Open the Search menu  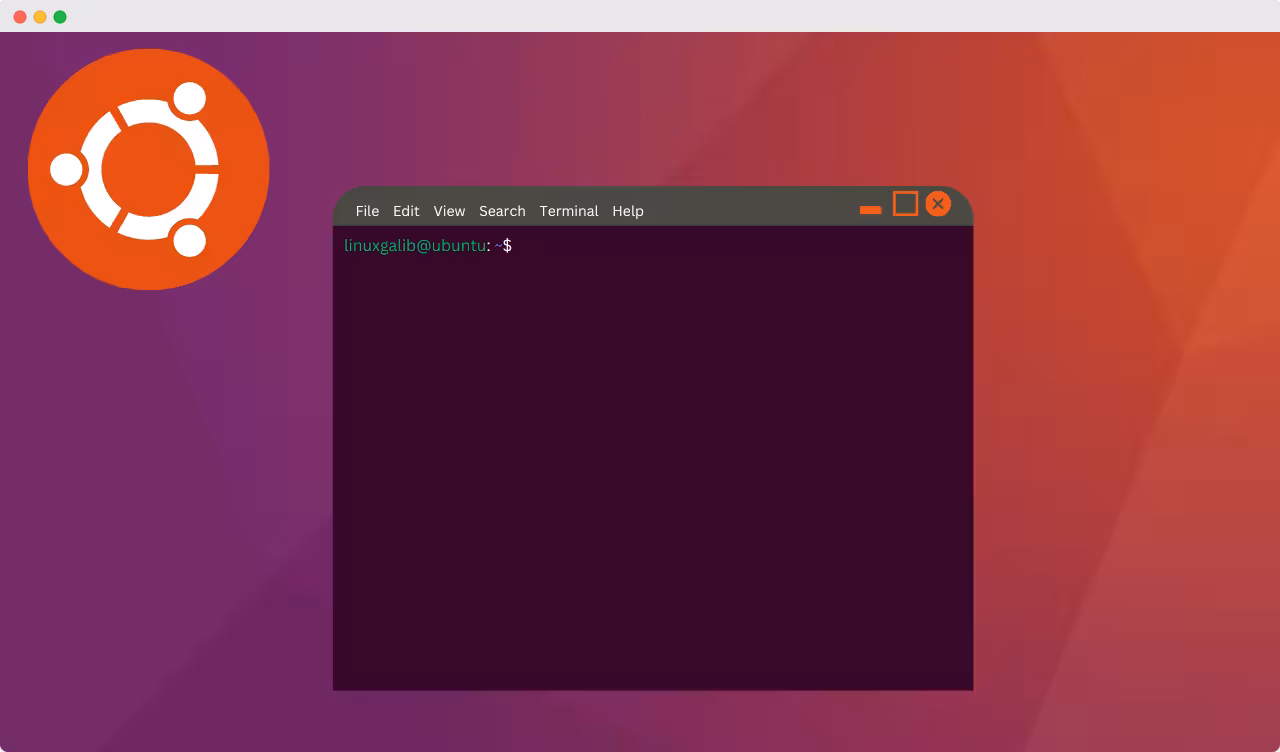coord(502,211)
